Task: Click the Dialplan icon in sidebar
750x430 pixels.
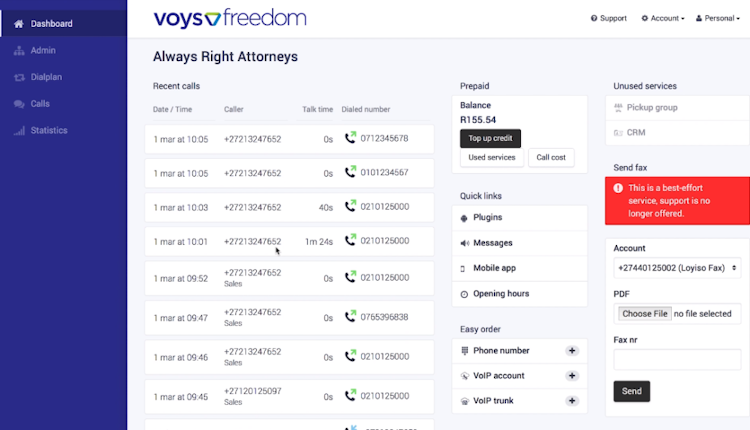Action: [x=18, y=77]
